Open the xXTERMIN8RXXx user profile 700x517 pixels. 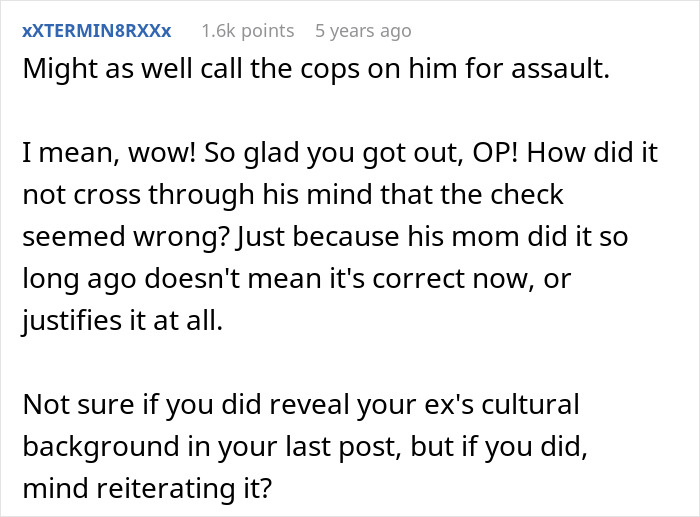click(99, 31)
